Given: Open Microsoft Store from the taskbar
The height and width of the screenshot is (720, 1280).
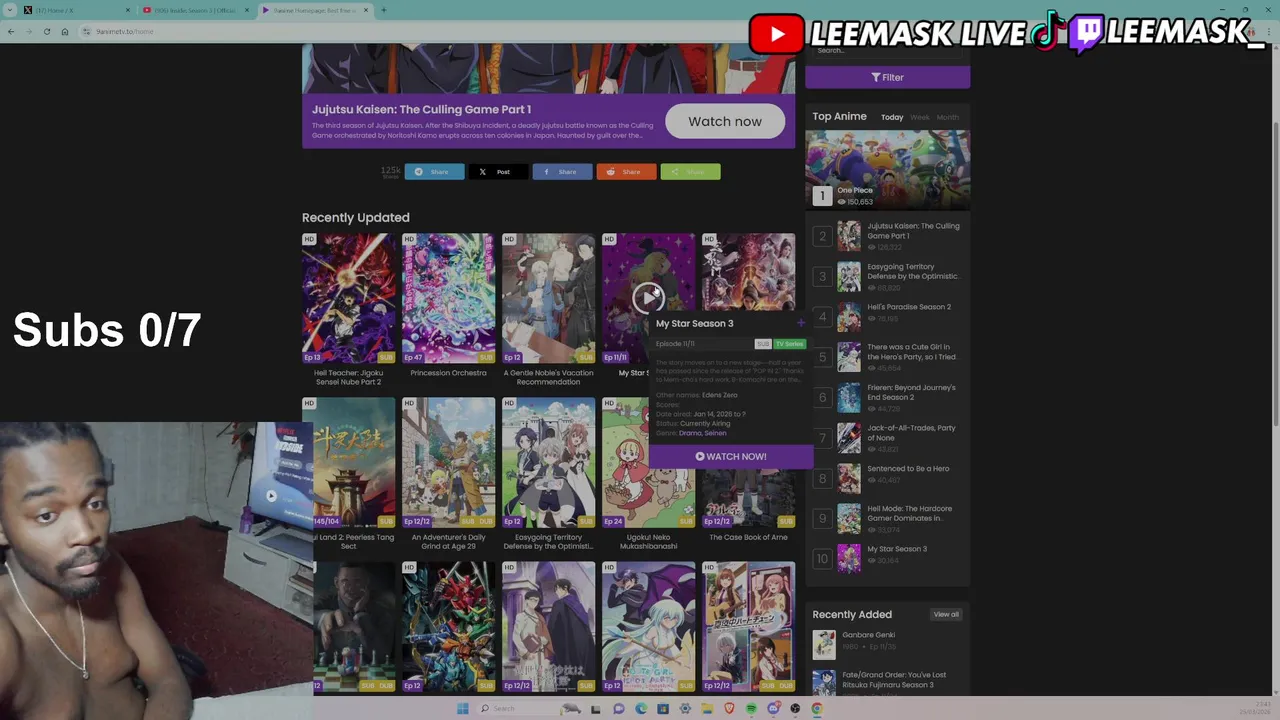Looking at the screenshot, I should (x=663, y=708).
